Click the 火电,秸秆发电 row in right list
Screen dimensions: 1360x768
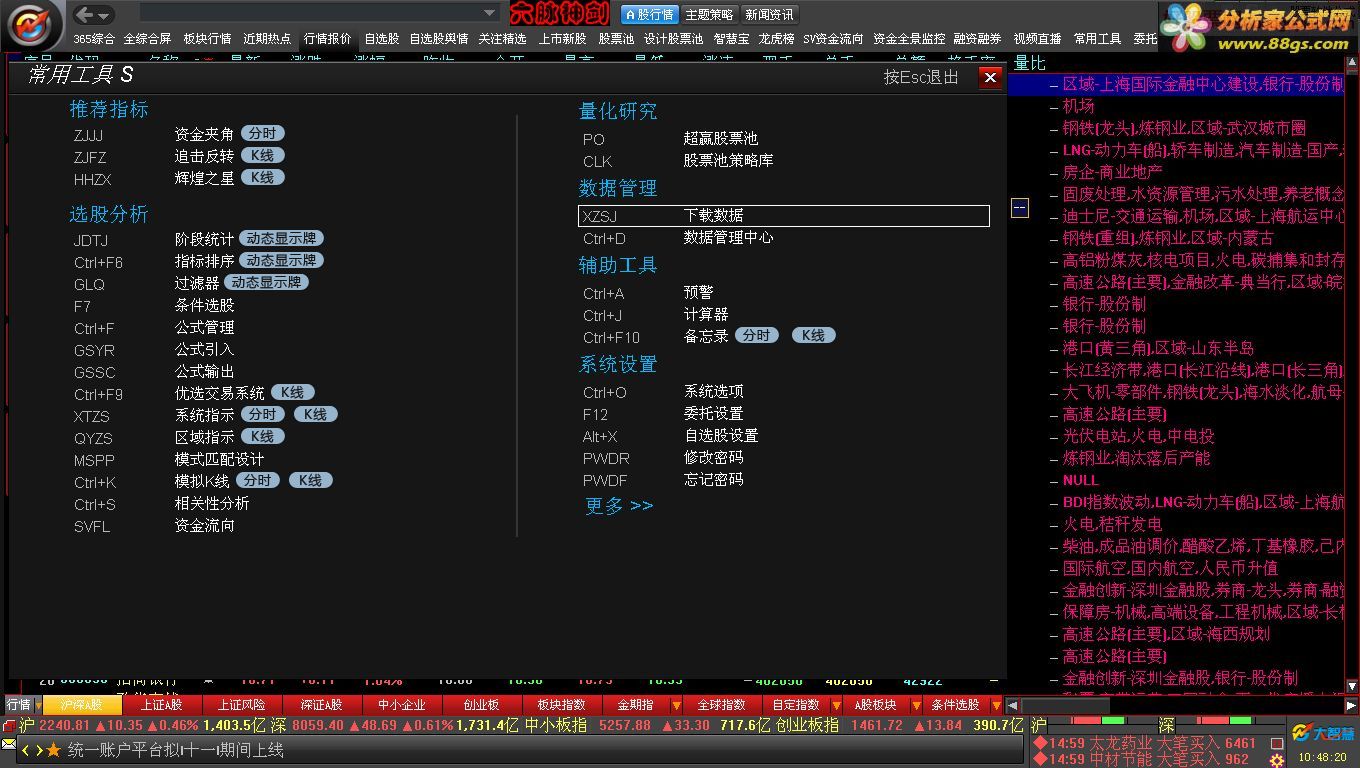click(x=1112, y=524)
